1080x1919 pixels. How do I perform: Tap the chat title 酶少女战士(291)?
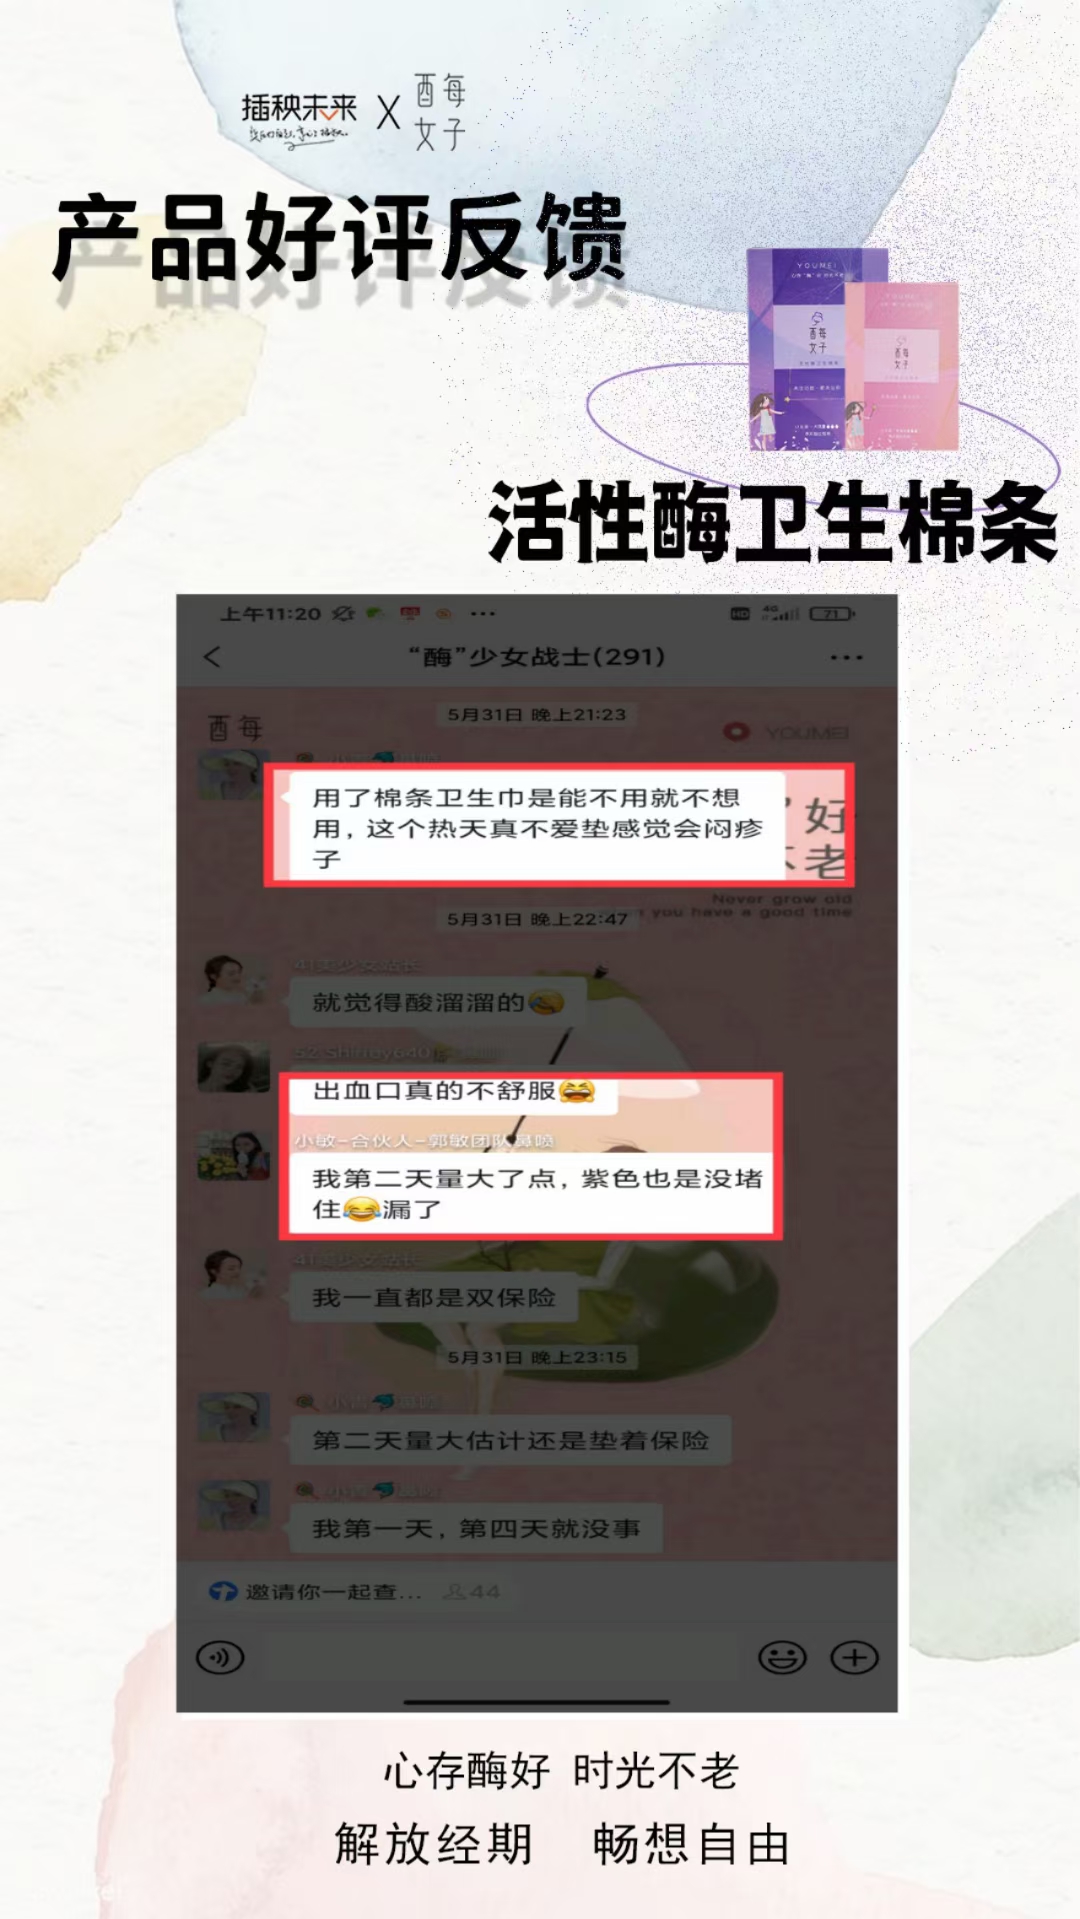click(537, 657)
